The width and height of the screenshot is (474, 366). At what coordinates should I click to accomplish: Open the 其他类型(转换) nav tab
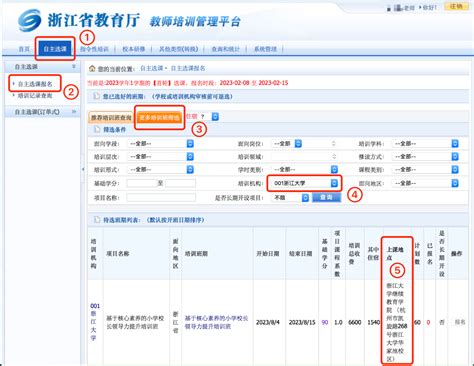tap(178, 49)
